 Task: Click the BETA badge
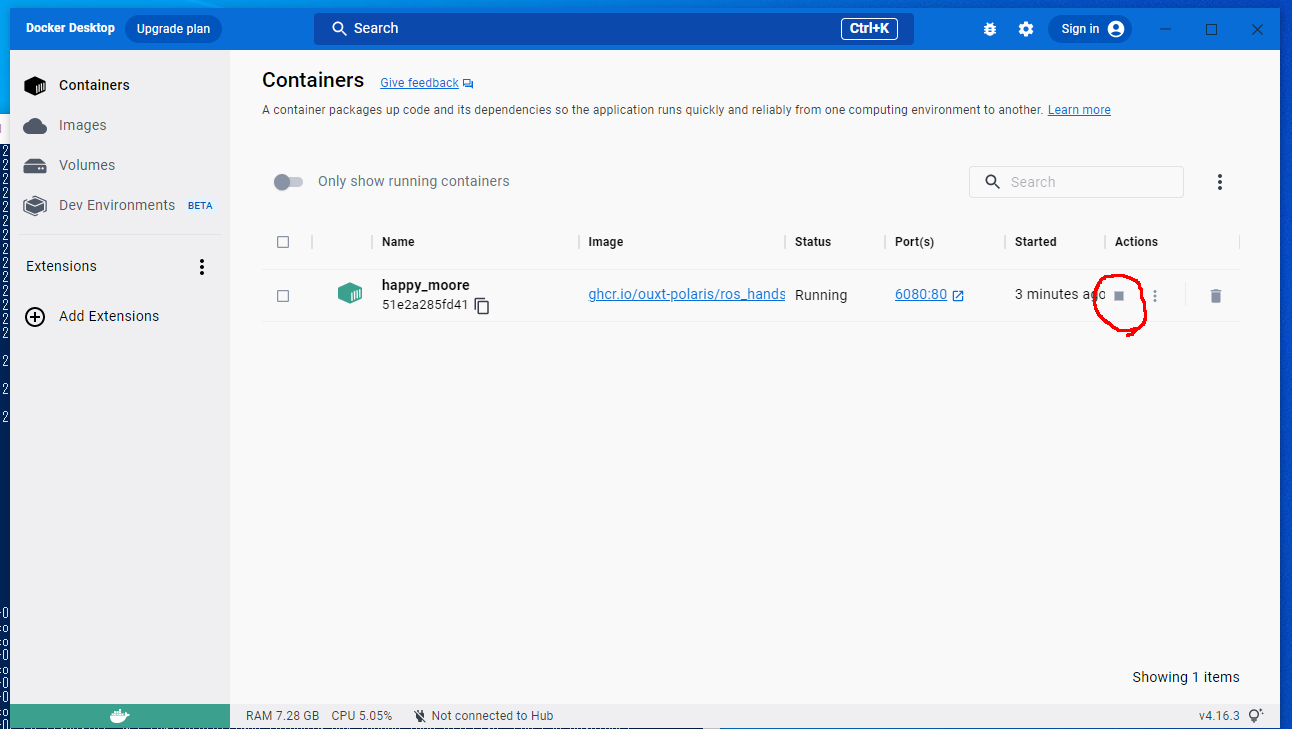200,206
